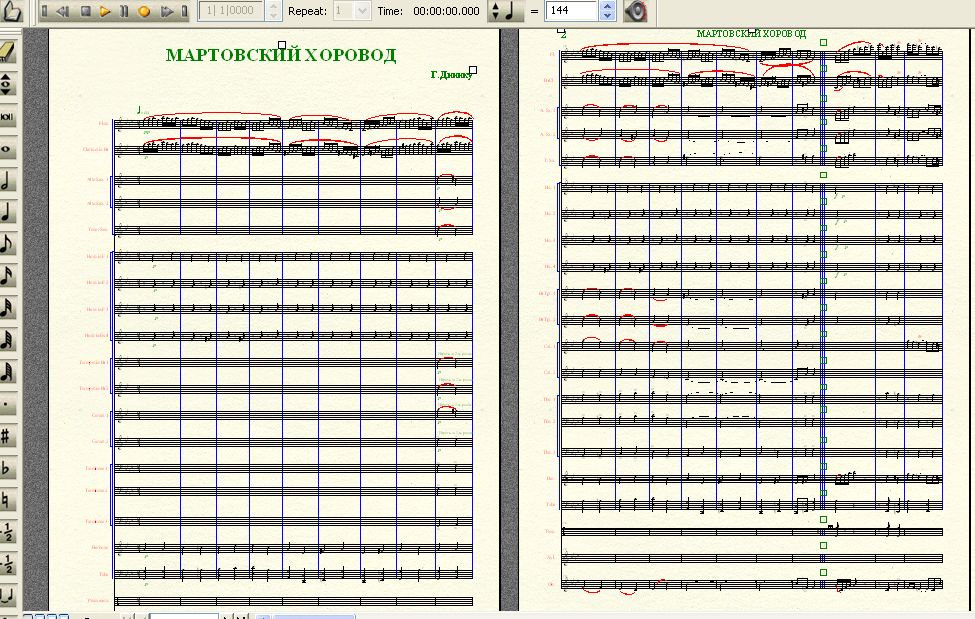This screenshot has height=619, width=975.
Task: Select the sharp accidental tool
Action: (7, 436)
